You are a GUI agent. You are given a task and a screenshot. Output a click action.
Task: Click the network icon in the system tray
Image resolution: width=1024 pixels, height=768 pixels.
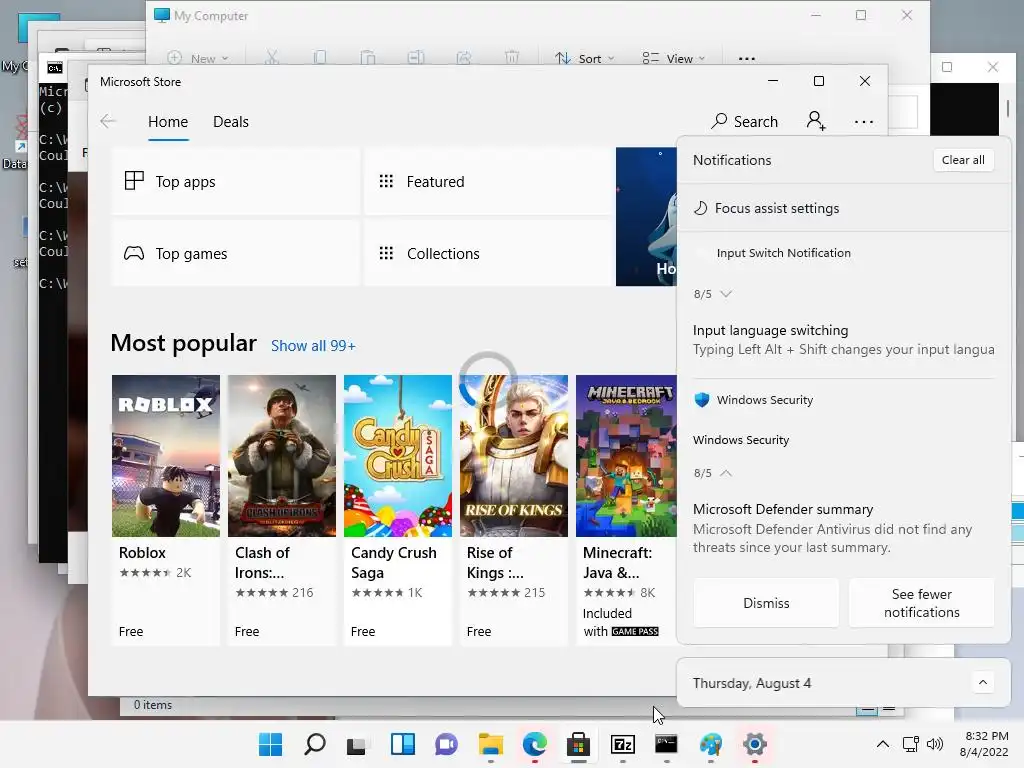(910, 744)
